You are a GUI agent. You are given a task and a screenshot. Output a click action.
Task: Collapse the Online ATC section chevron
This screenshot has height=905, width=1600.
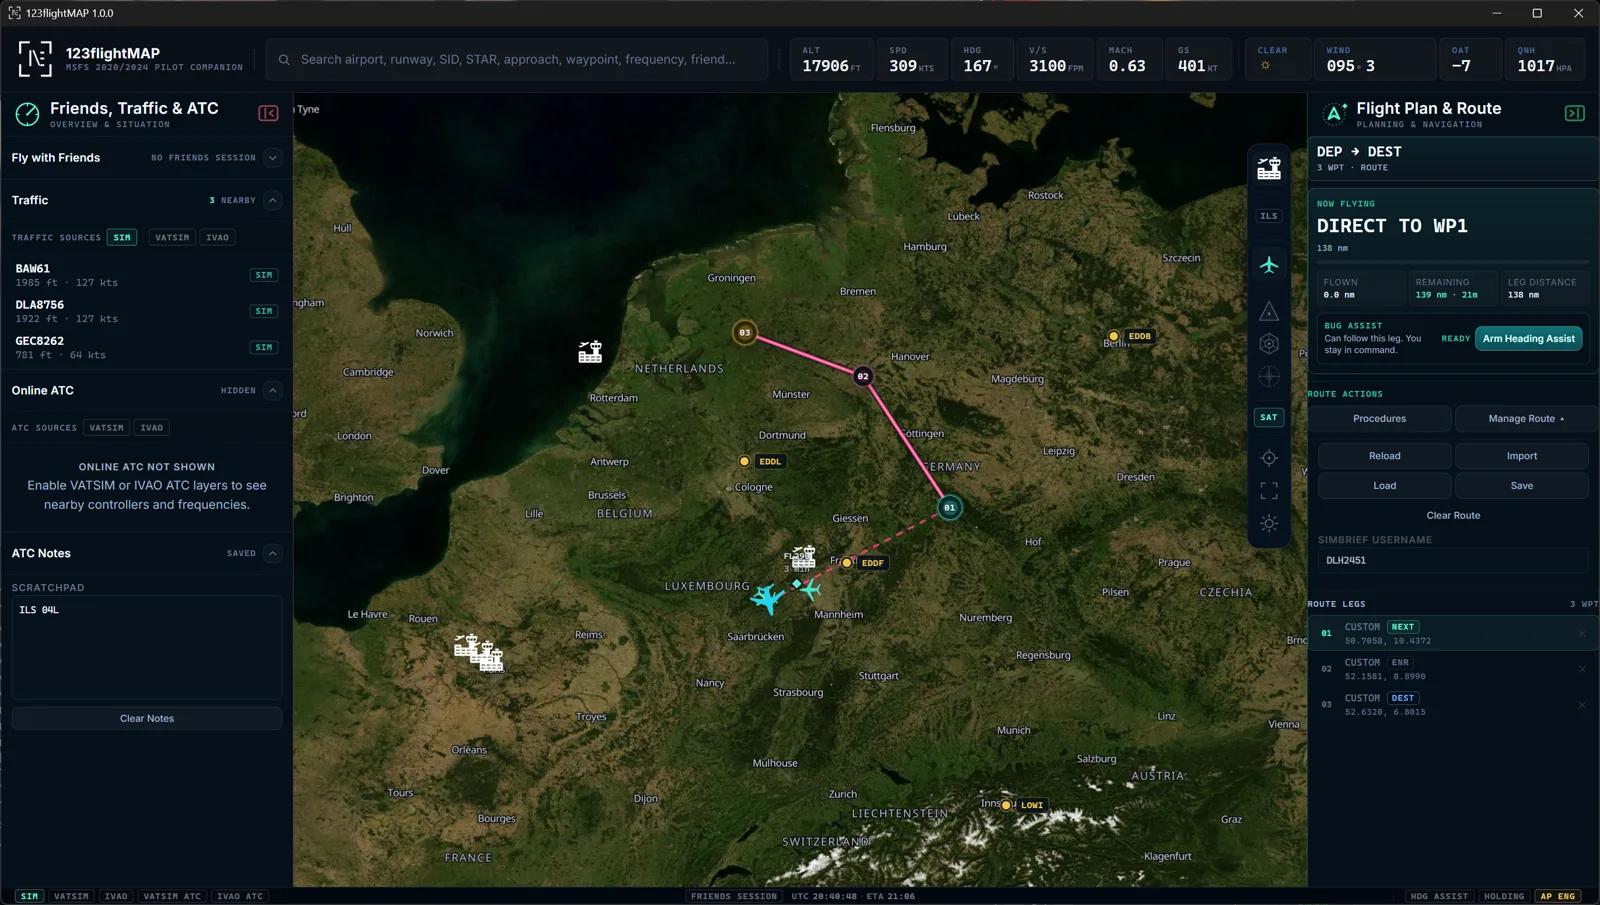(x=272, y=391)
